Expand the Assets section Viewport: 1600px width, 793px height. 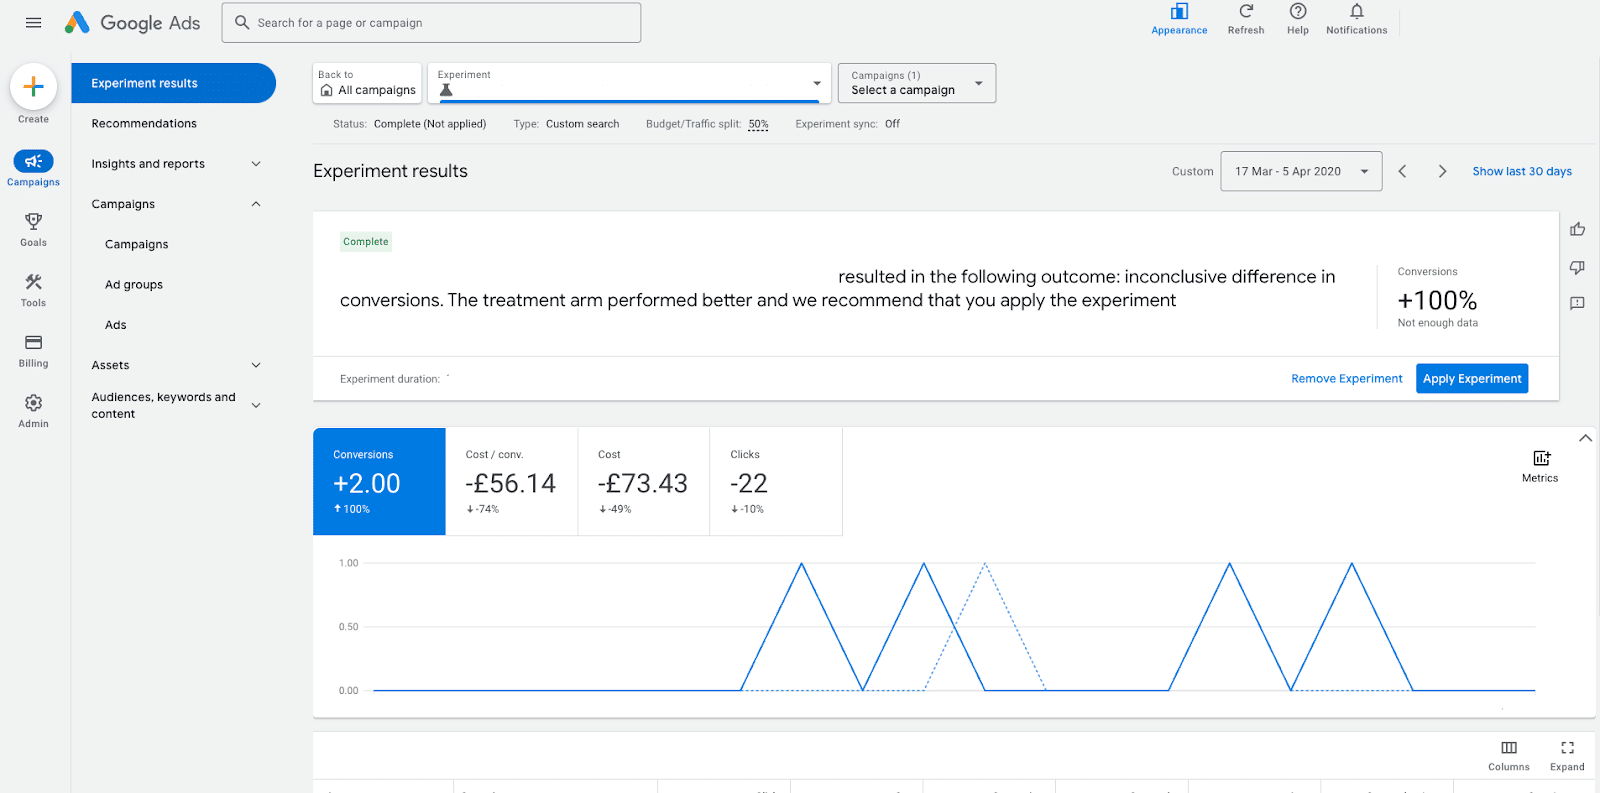[x=256, y=365]
